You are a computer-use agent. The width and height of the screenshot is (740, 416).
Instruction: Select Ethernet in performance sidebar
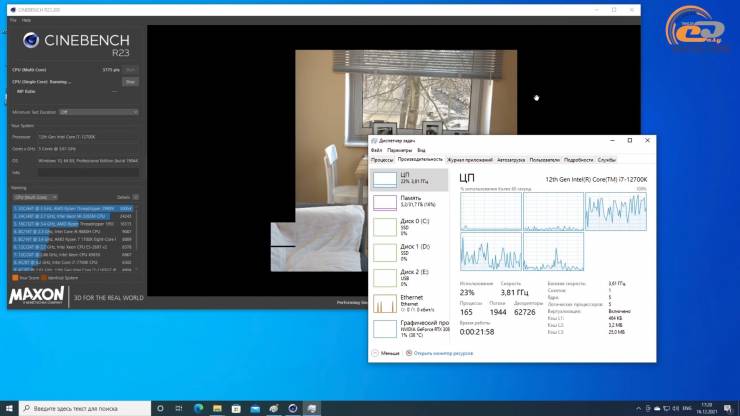409,304
